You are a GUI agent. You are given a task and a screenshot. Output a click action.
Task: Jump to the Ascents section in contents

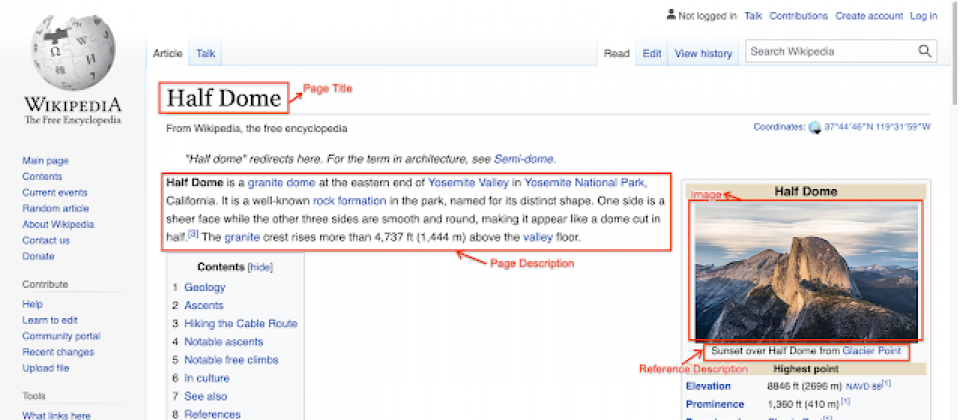(x=204, y=305)
